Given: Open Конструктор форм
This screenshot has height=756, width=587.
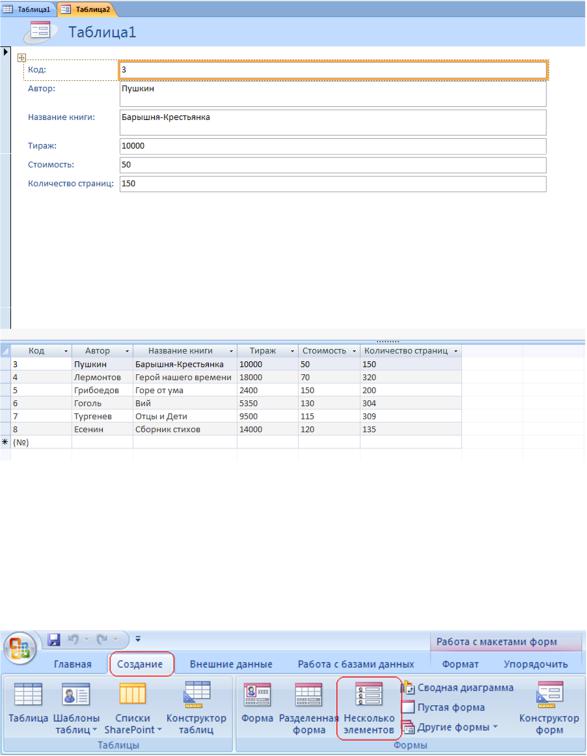Looking at the screenshot, I should [549, 708].
